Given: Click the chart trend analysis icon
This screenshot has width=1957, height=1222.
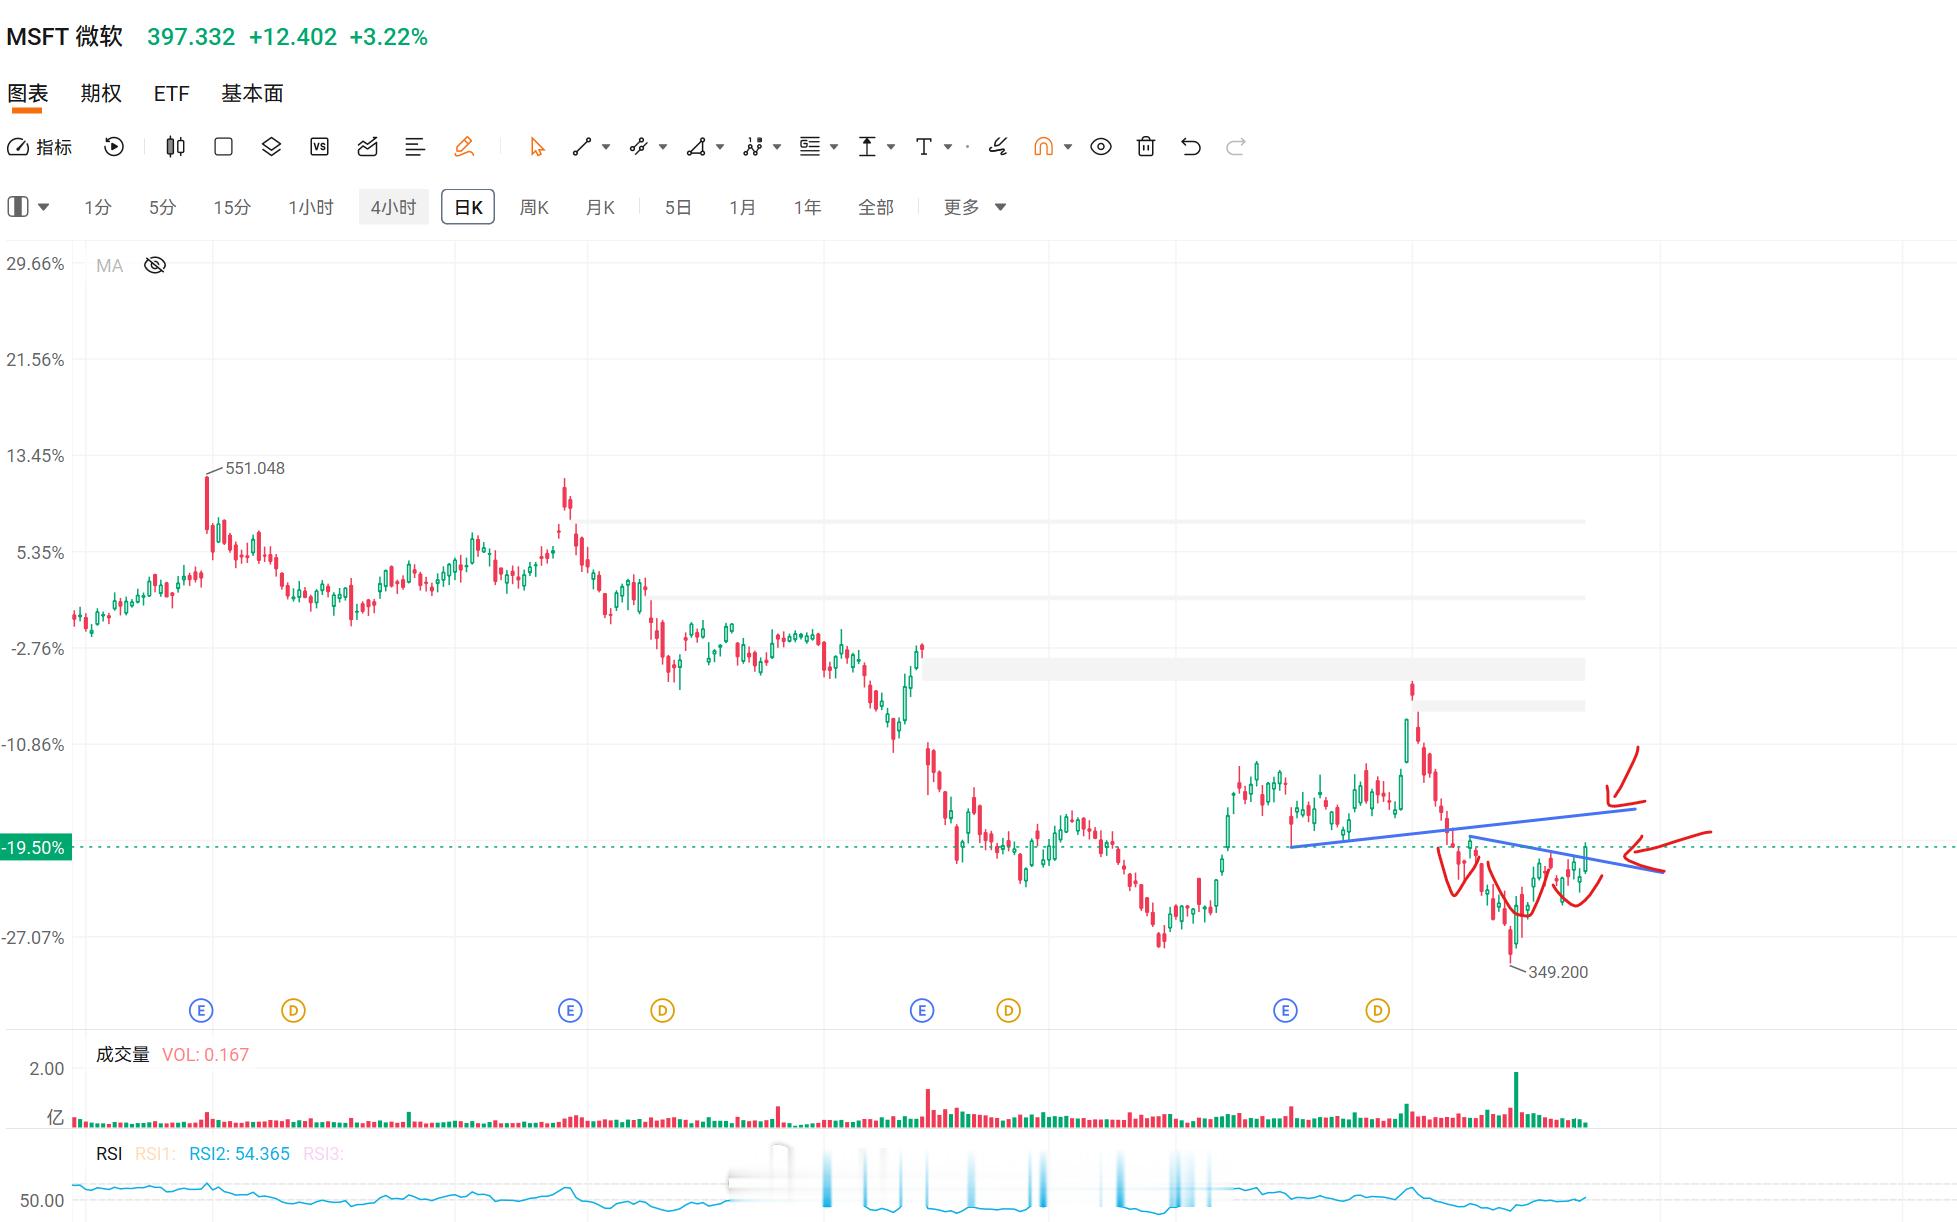Looking at the screenshot, I should point(367,147).
